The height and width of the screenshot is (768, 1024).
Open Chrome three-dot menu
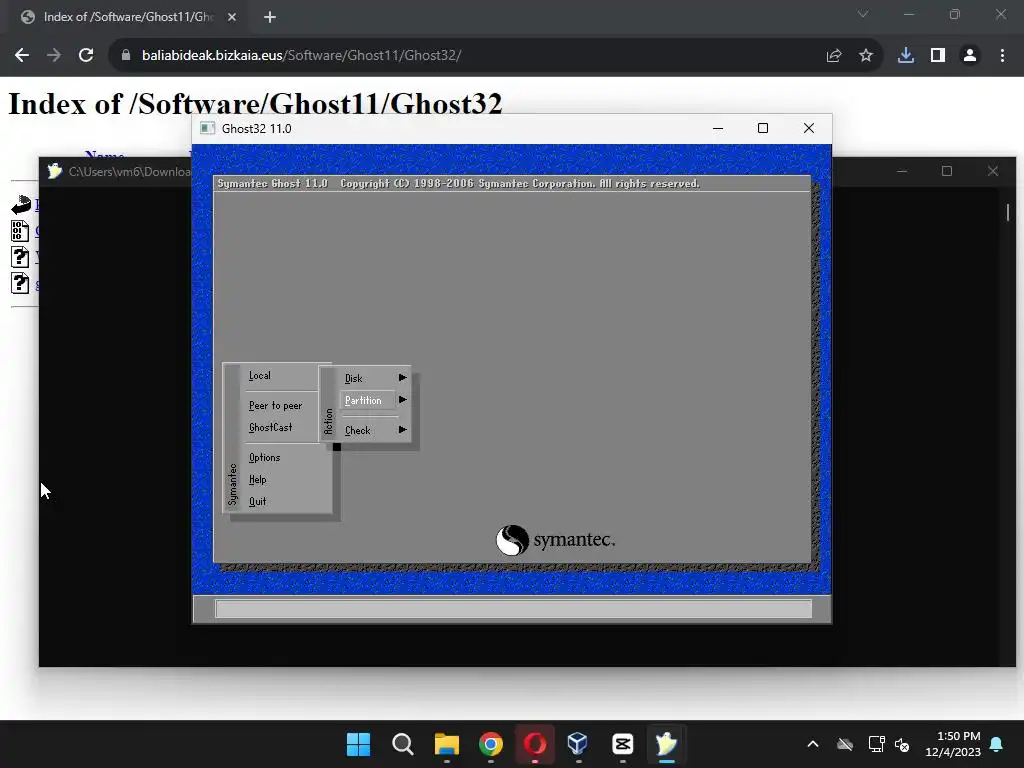[x=1002, y=56]
